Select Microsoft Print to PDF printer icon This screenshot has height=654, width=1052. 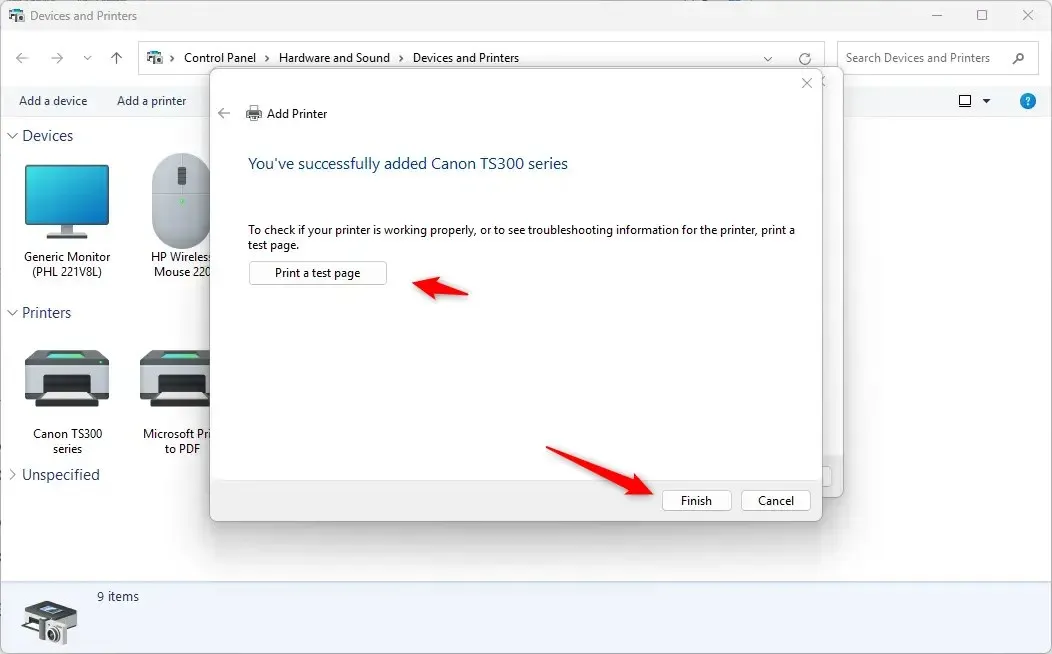pos(175,378)
